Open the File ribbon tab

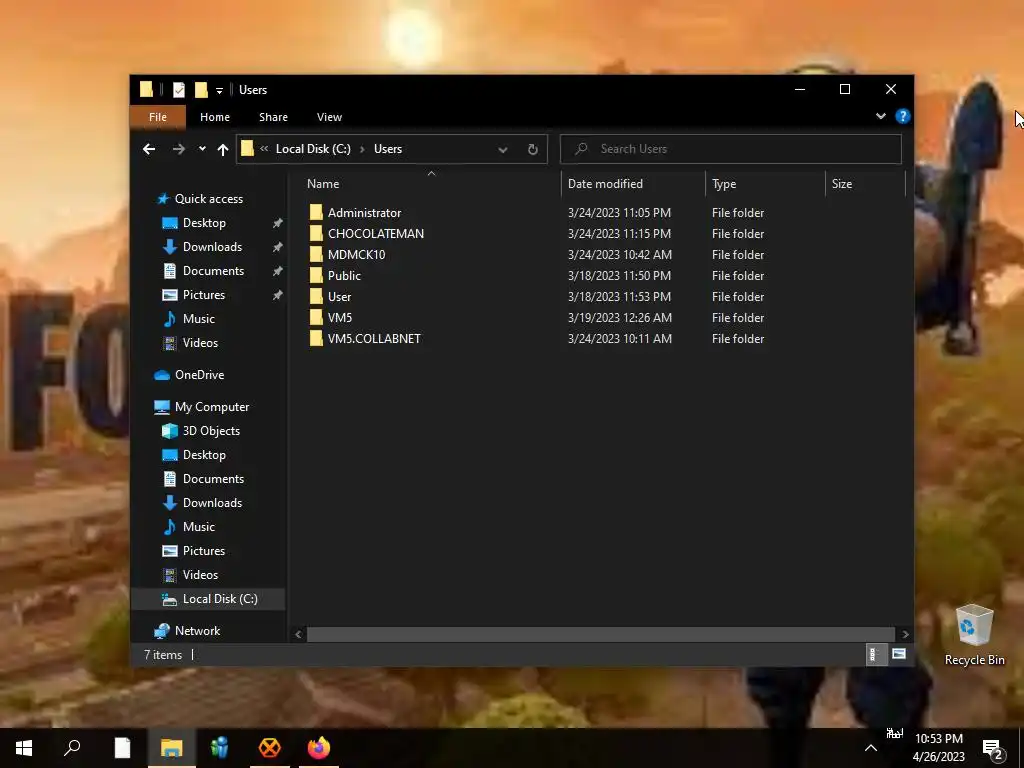(157, 117)
